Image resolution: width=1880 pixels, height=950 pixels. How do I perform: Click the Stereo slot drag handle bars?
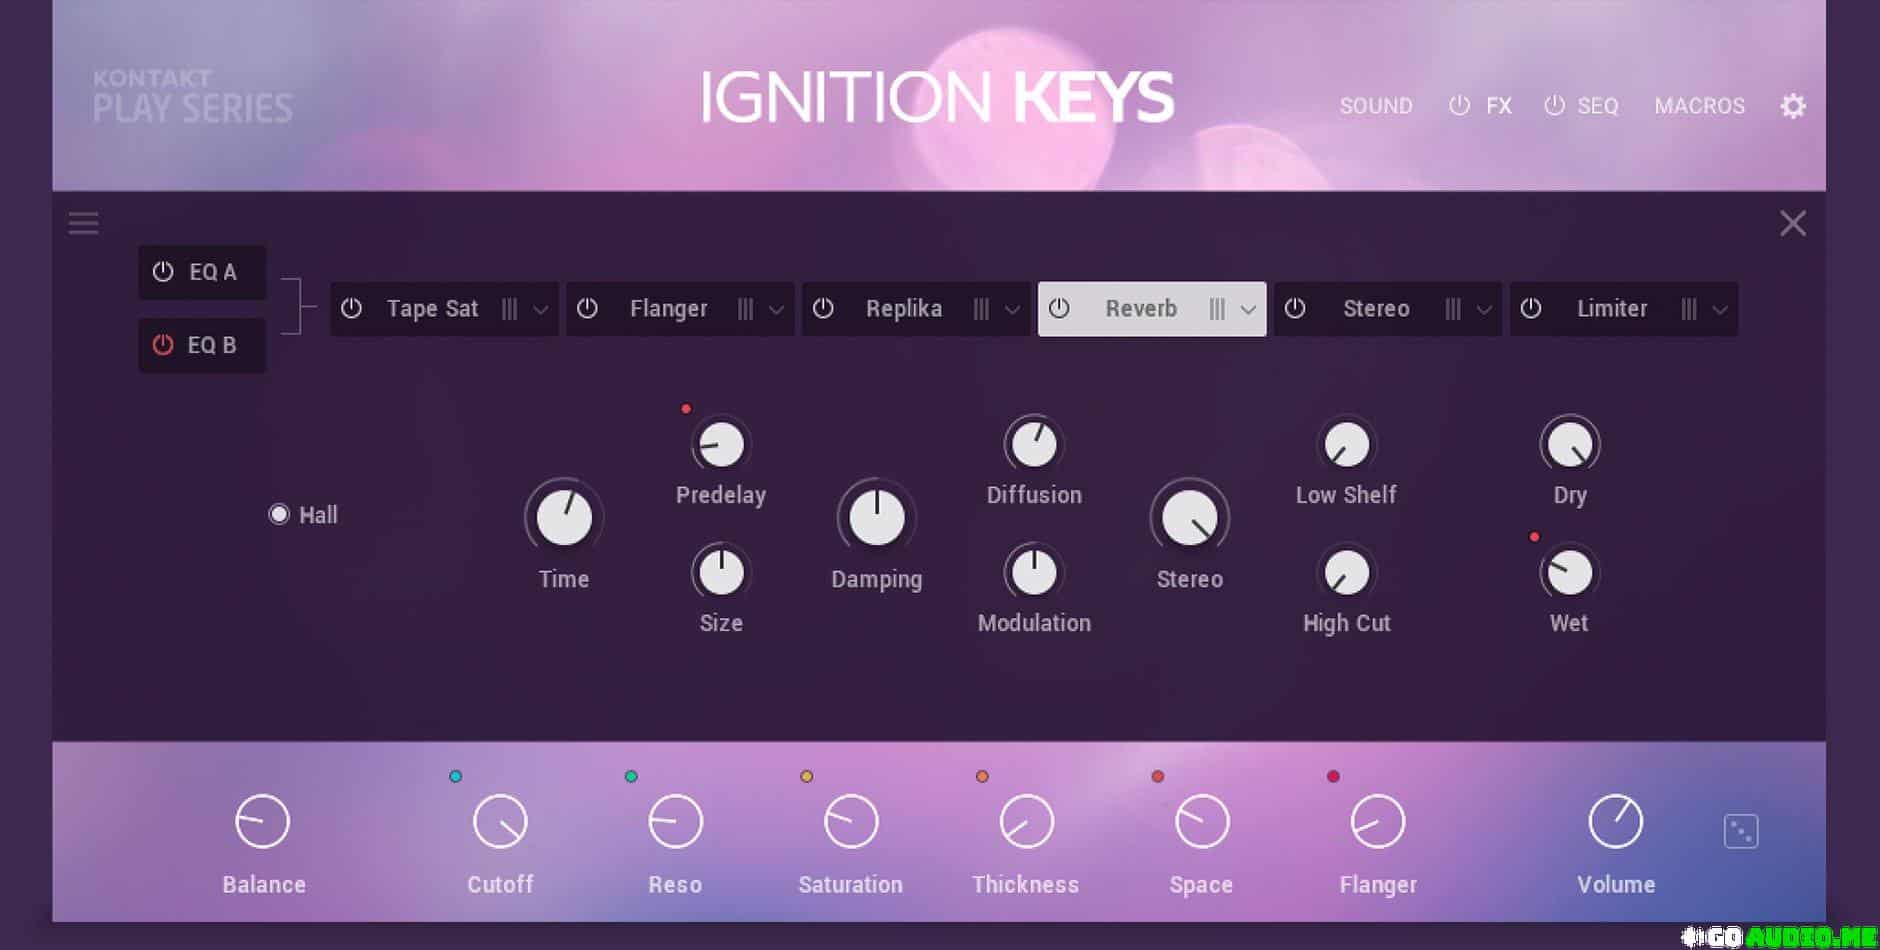point(1453,309)
